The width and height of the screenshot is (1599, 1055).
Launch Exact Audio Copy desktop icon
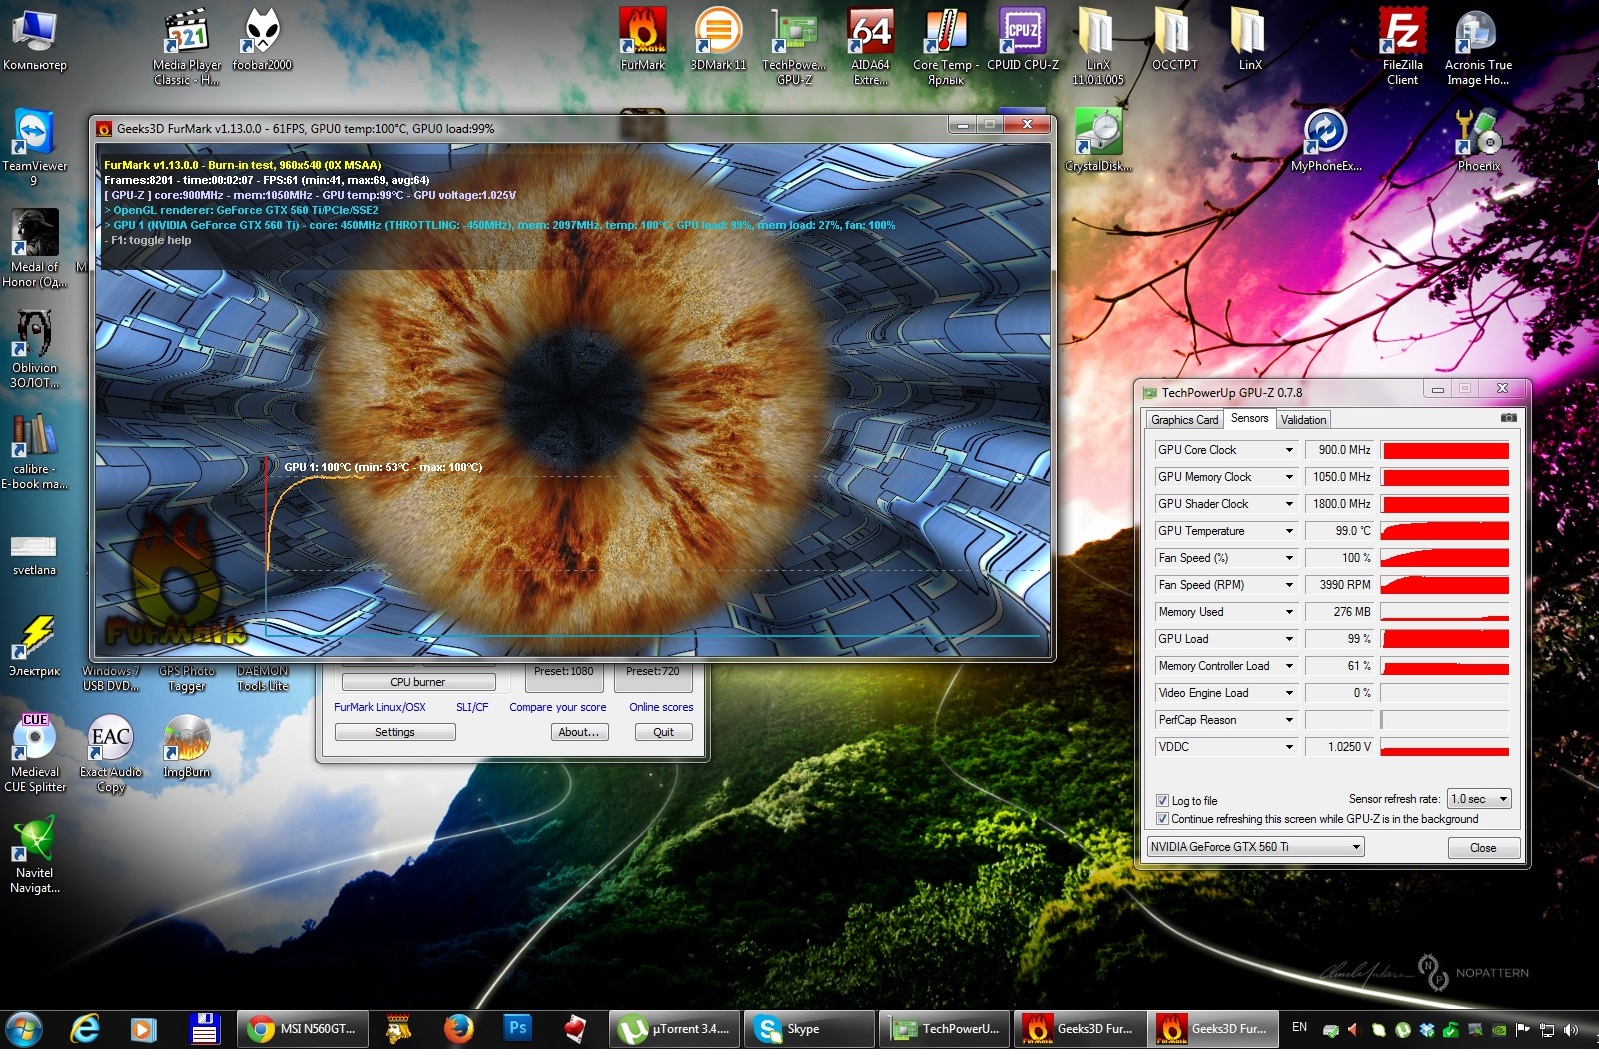point(110,753)
